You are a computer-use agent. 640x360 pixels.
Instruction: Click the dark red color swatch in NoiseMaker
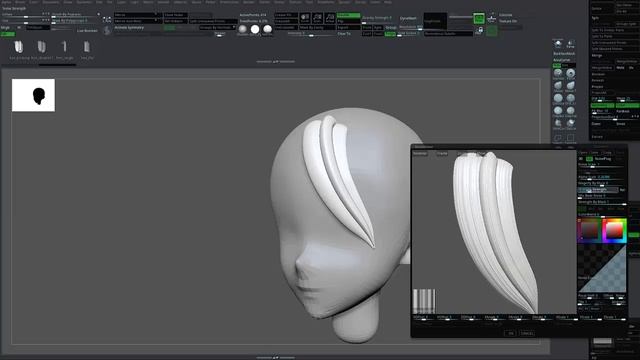589,231
